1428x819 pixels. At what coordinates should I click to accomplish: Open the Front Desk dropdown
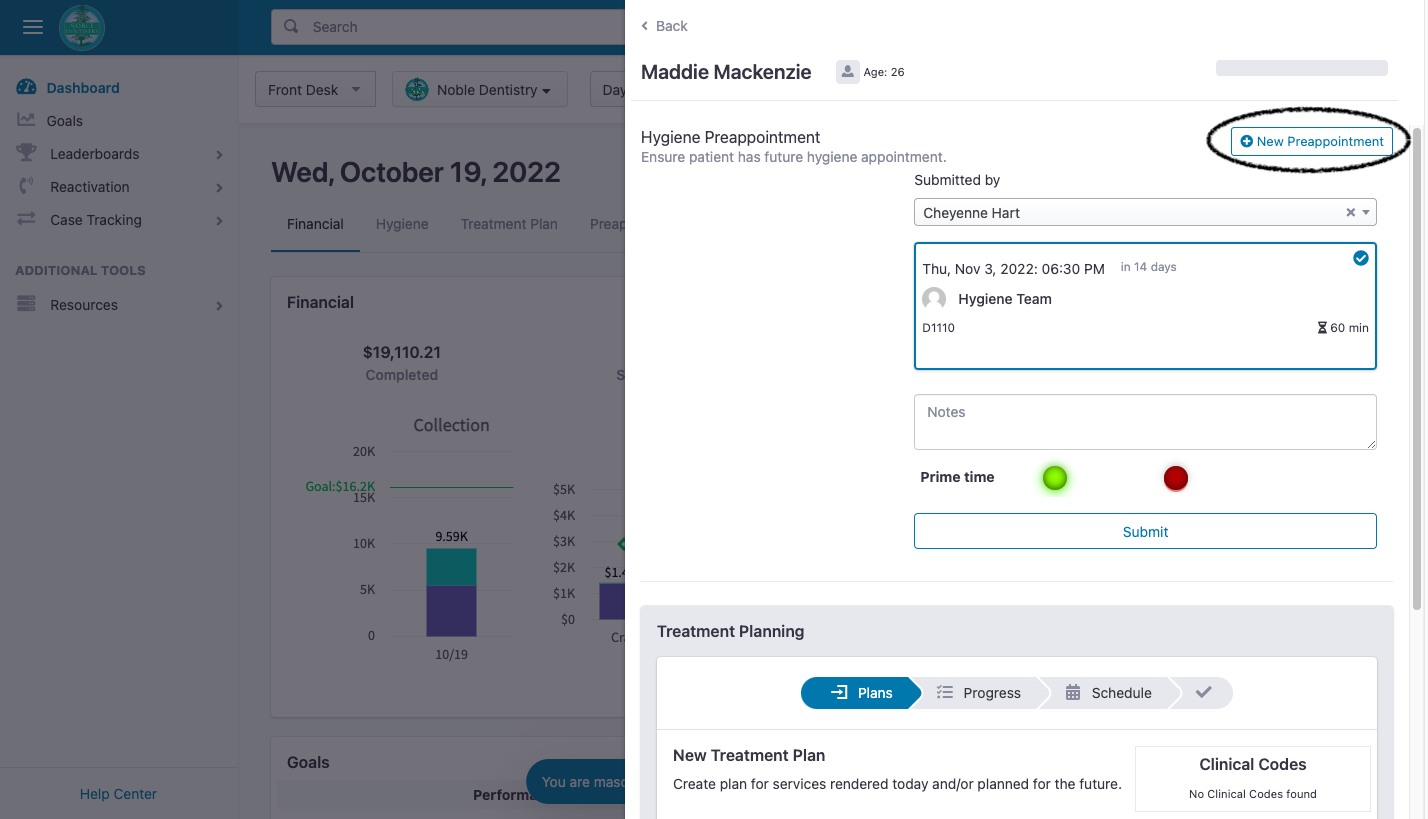pos(315,89)
